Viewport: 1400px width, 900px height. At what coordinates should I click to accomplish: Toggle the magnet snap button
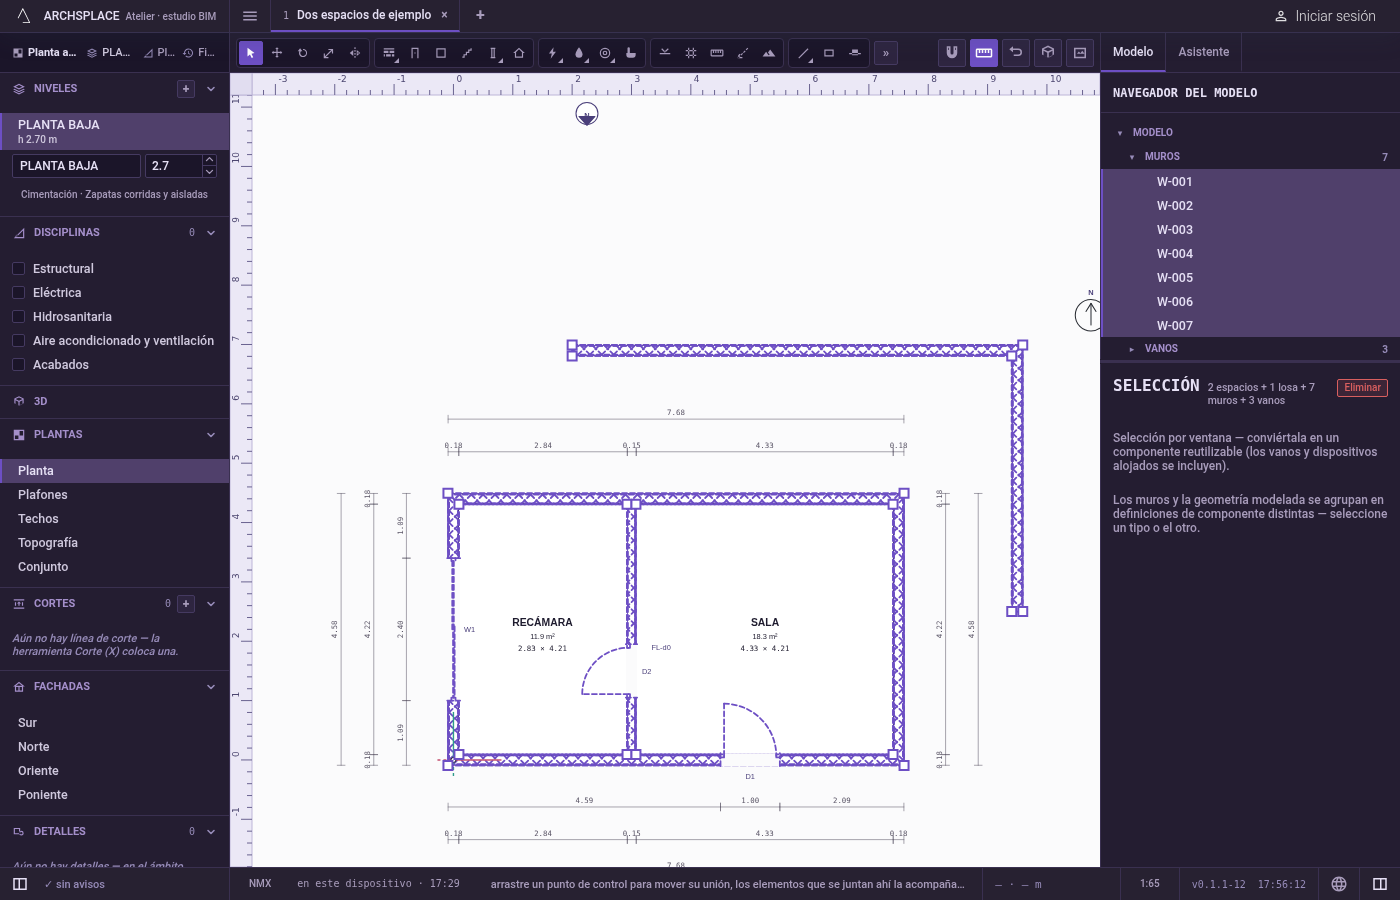(x=952, y=53)
